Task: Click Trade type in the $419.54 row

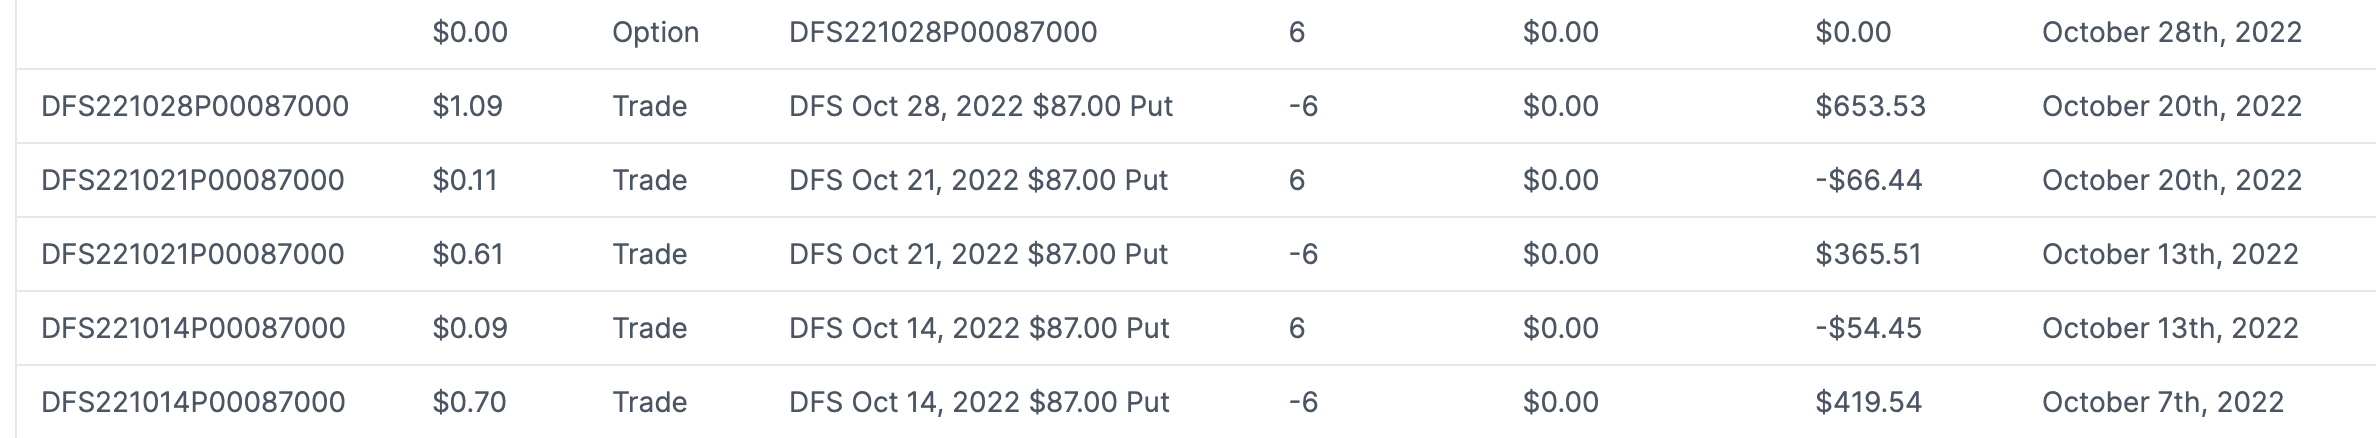Action: (649, 402)
